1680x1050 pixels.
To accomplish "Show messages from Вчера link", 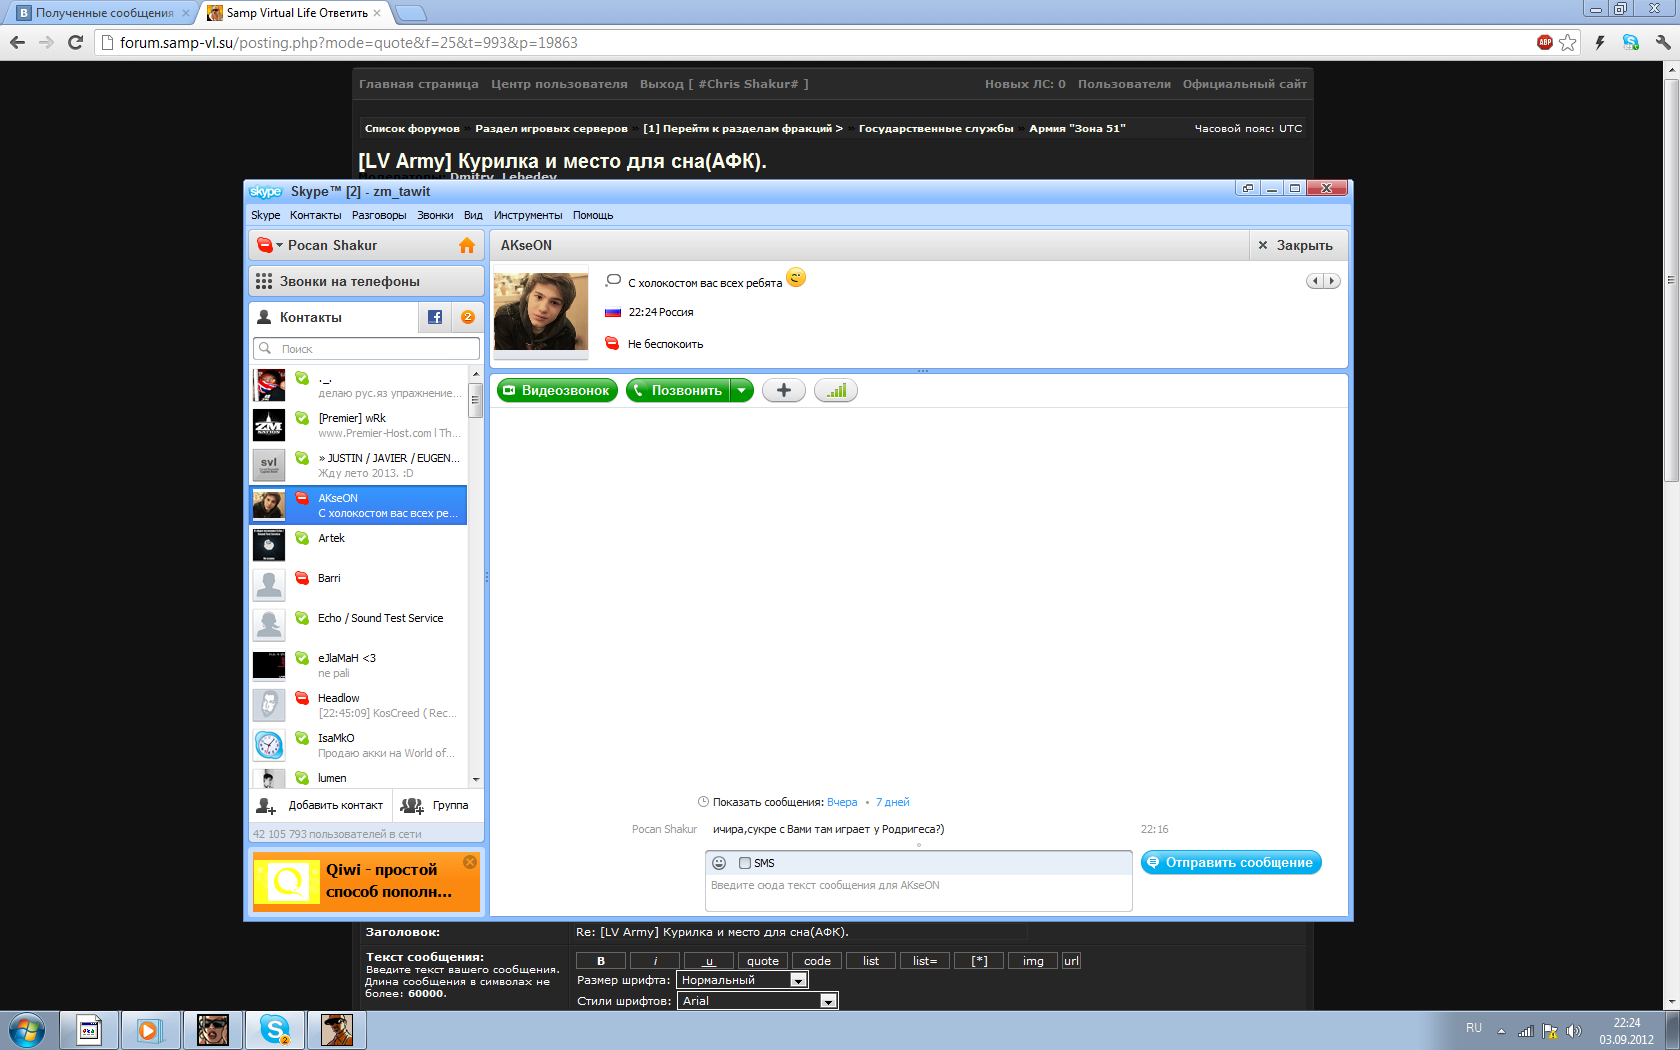I will coord(842,802).
